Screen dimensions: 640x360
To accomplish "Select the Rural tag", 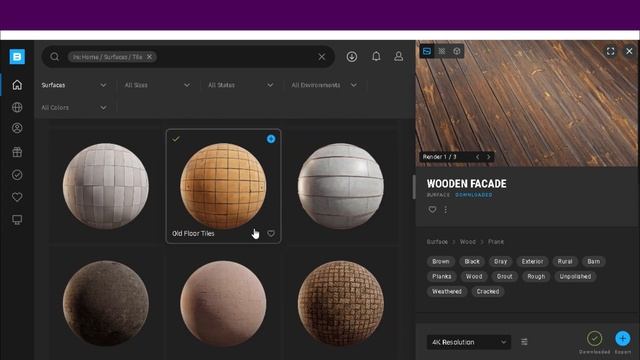I will (565, 261).
